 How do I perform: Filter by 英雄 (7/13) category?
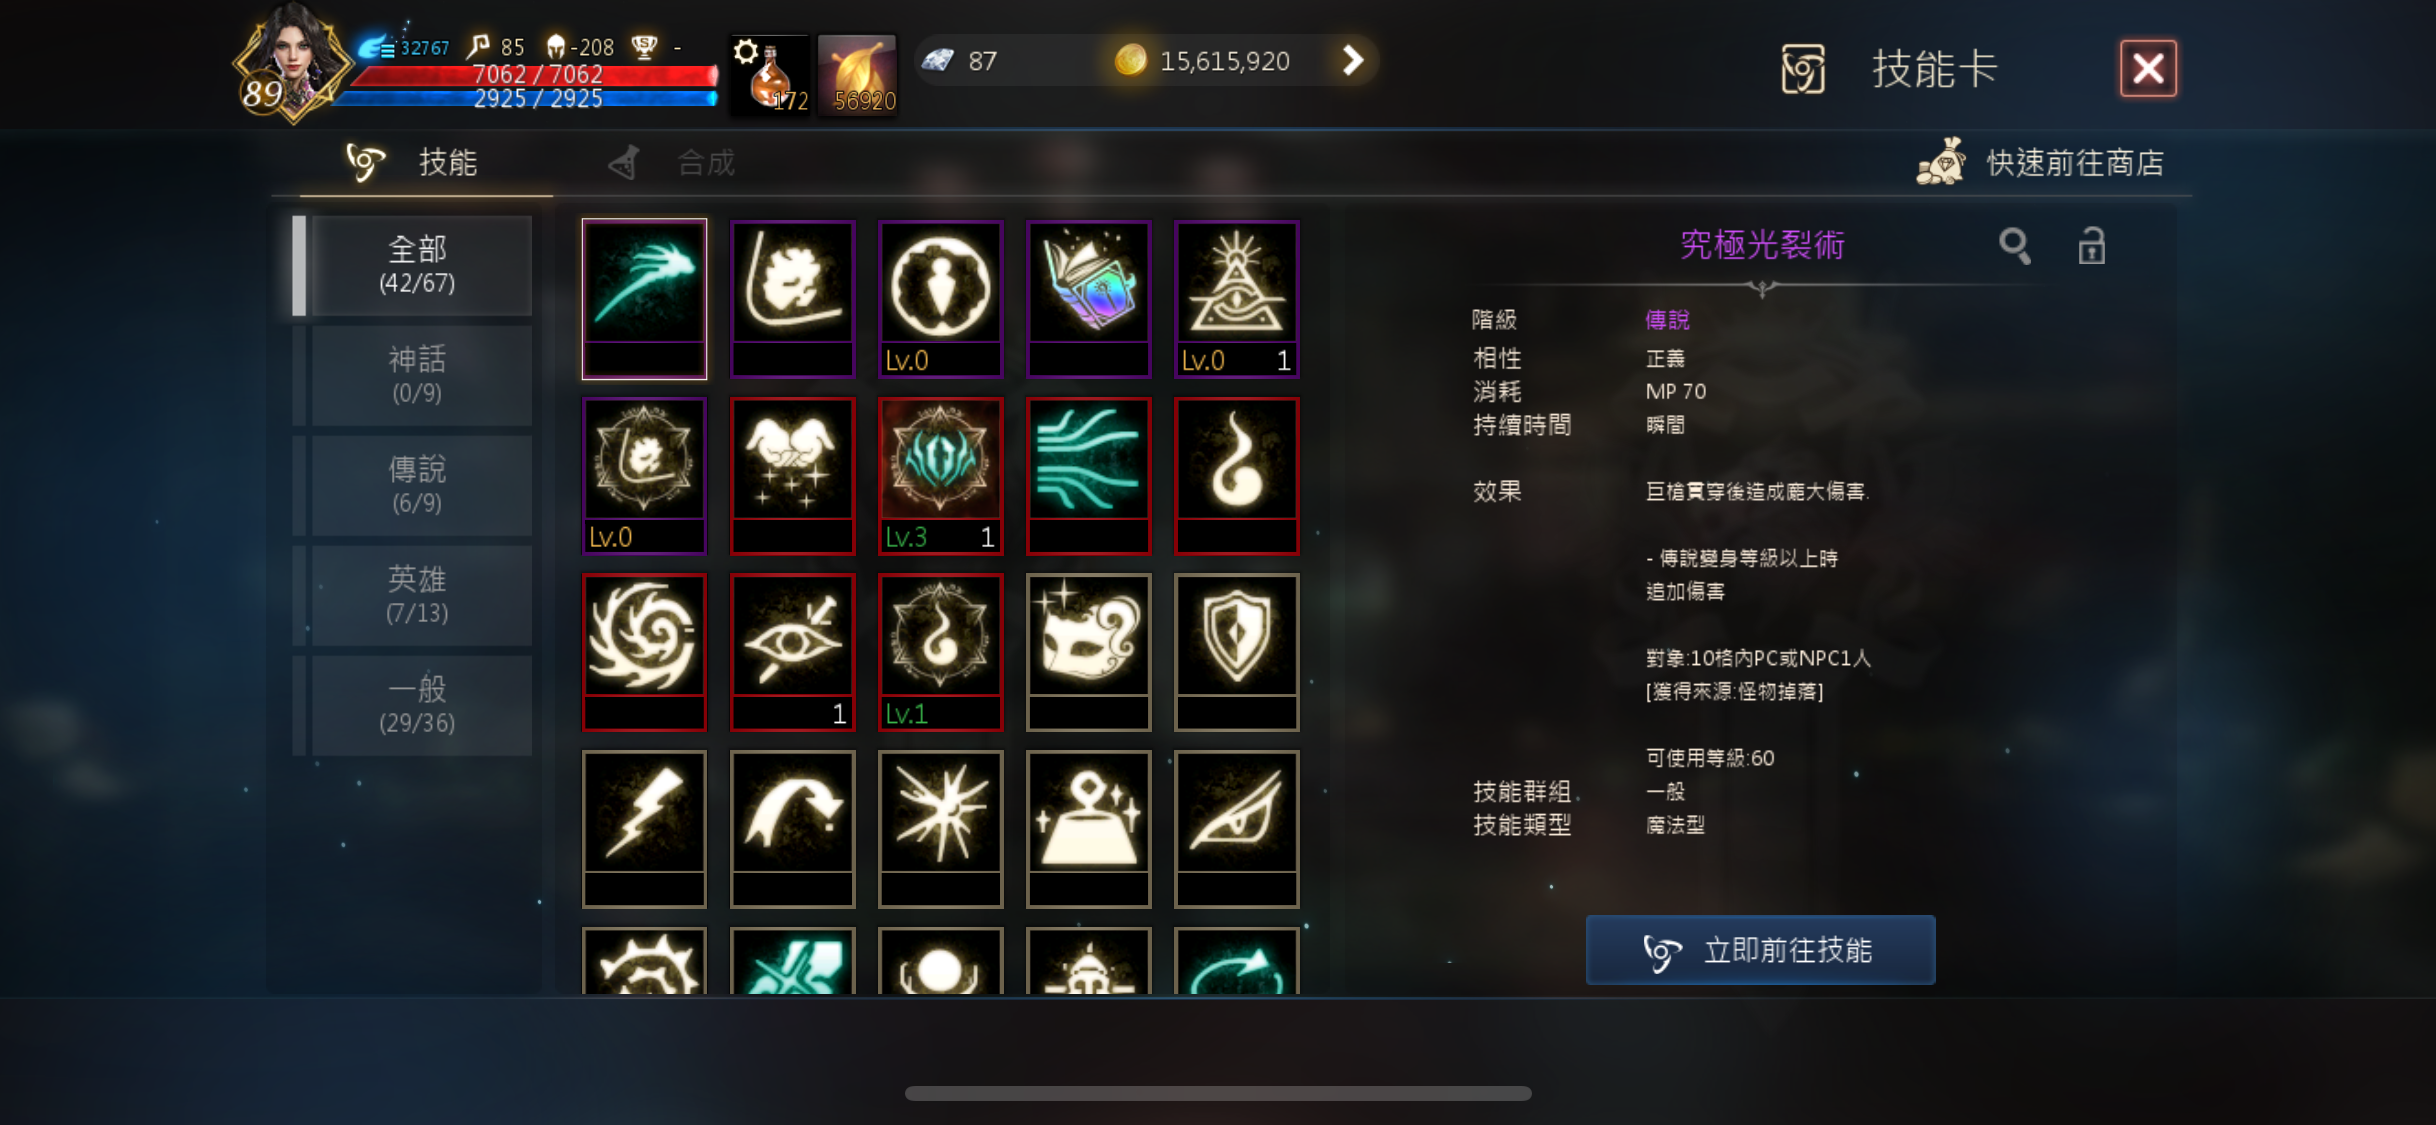tap(417, 595)
